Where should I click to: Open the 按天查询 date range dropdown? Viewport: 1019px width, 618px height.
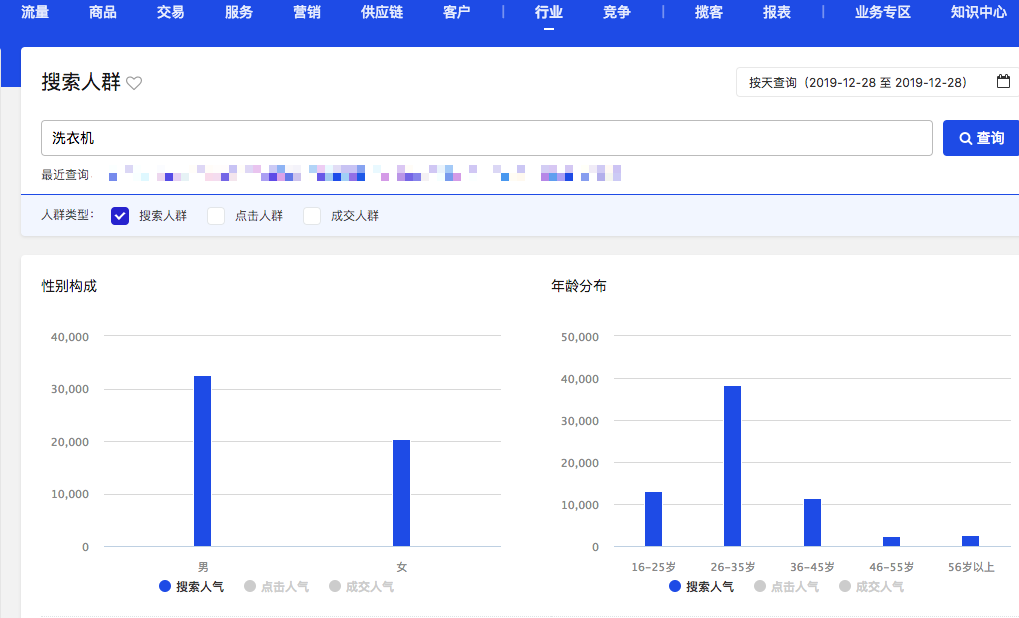[860, 82]
